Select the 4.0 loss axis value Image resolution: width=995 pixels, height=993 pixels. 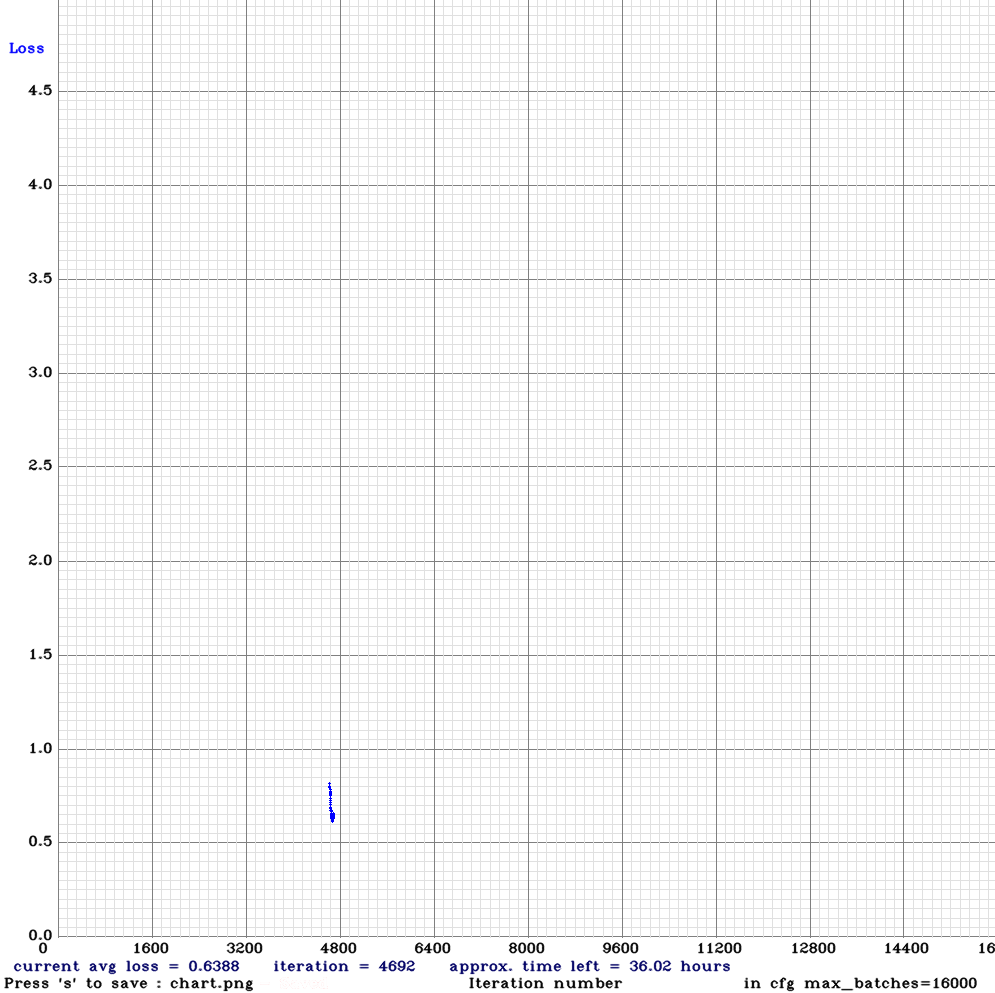tap(40, 185)
